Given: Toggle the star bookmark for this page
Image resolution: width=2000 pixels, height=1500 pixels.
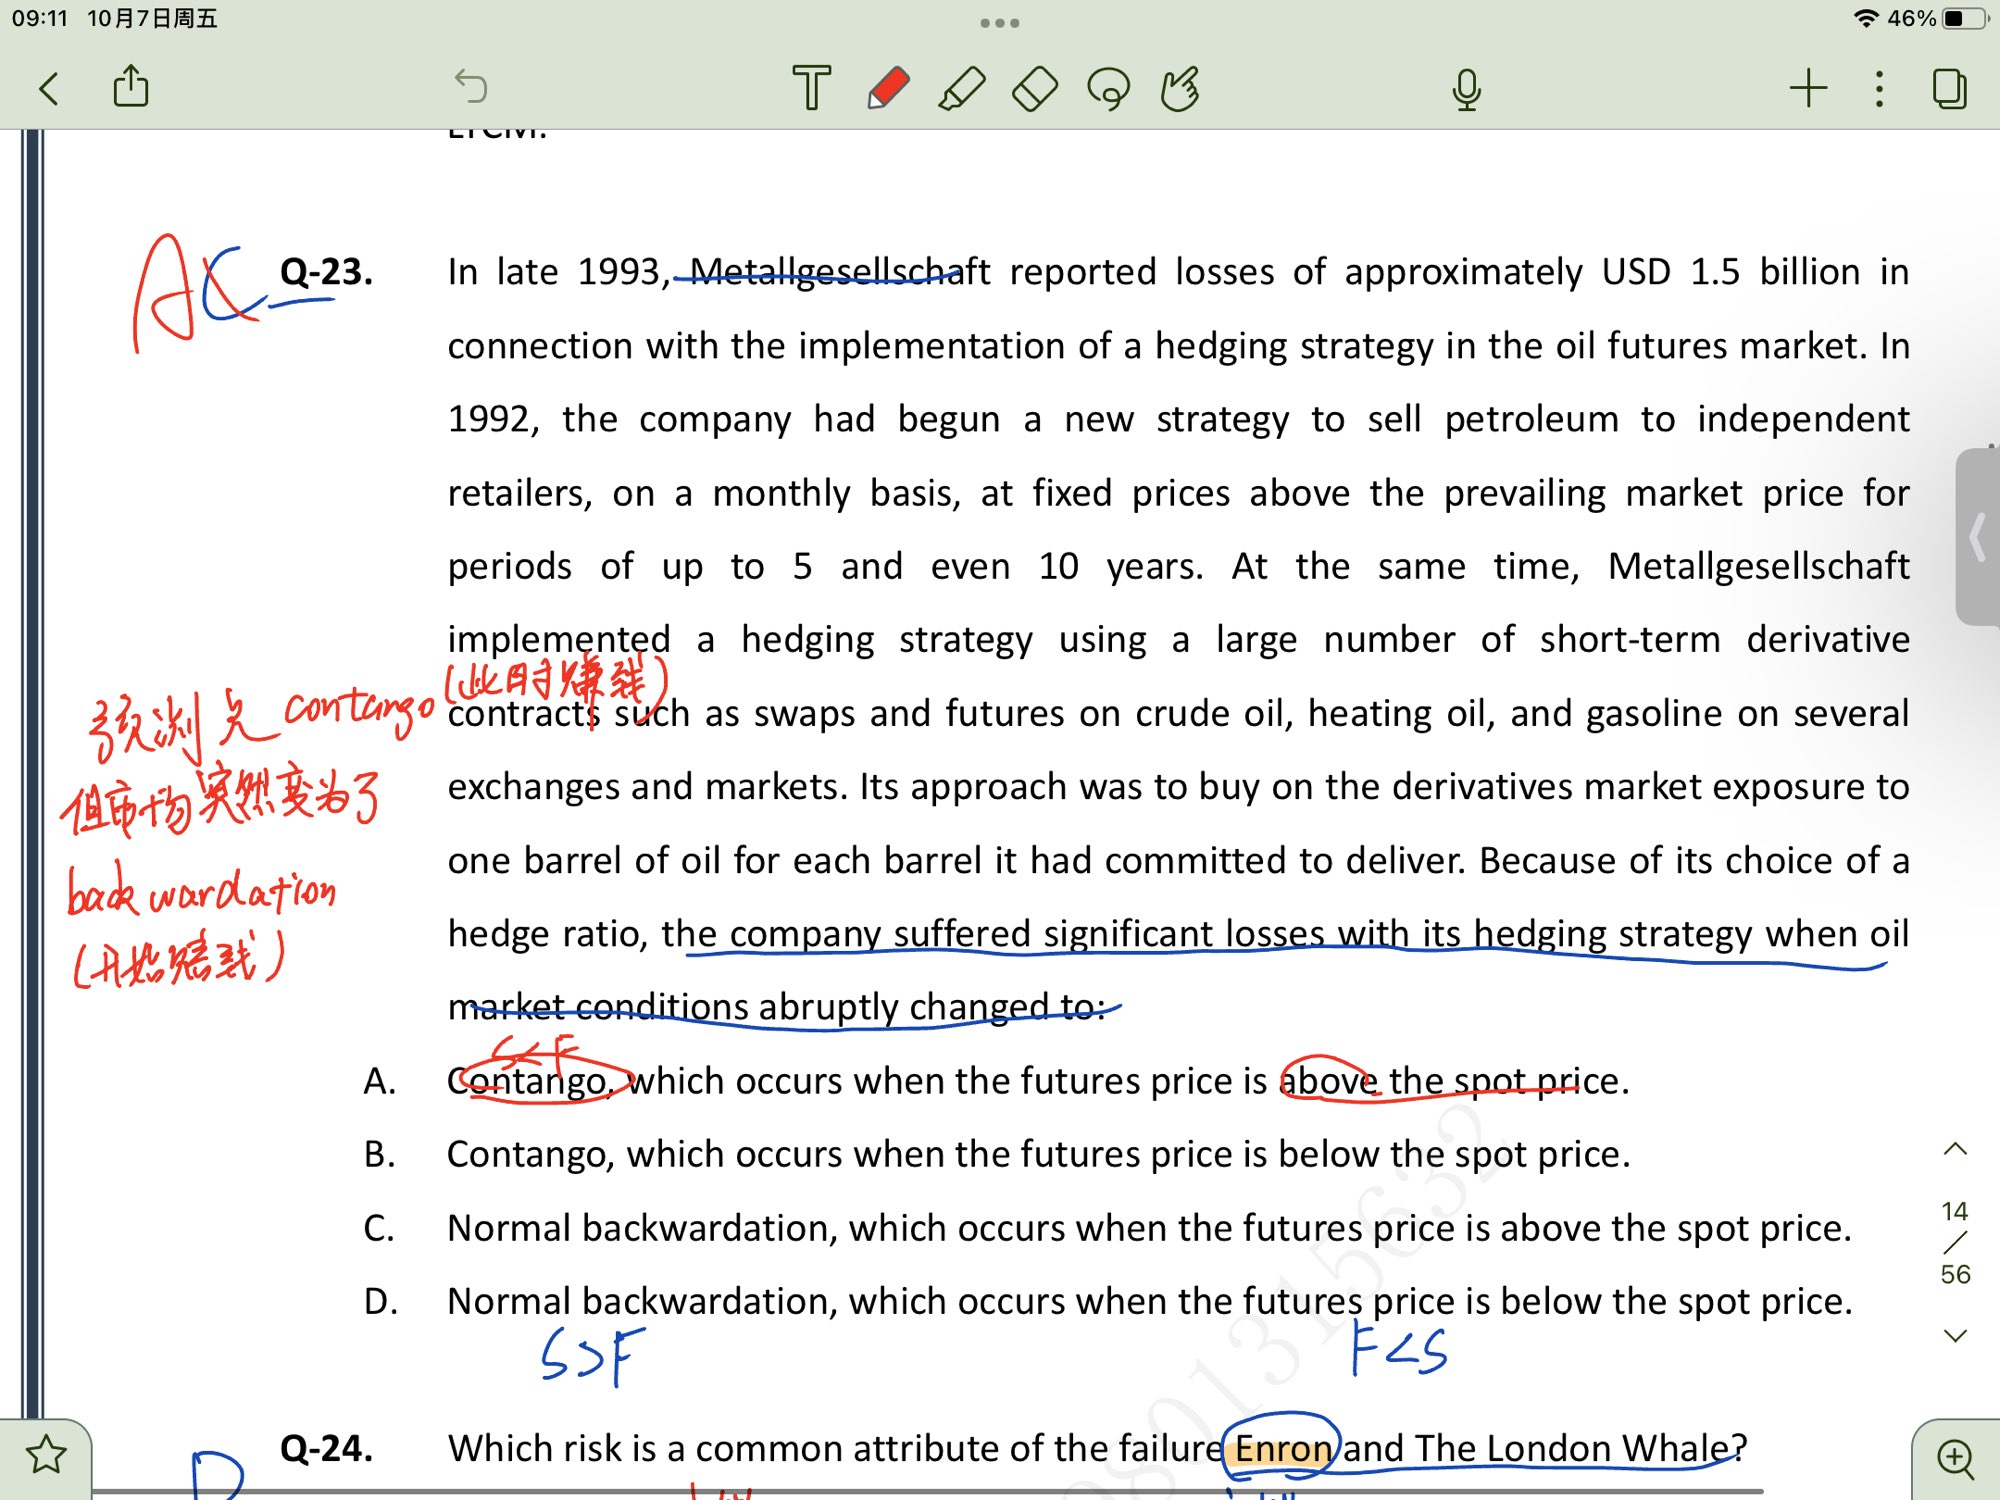Looking at the screenshot, I should 46,1455.
